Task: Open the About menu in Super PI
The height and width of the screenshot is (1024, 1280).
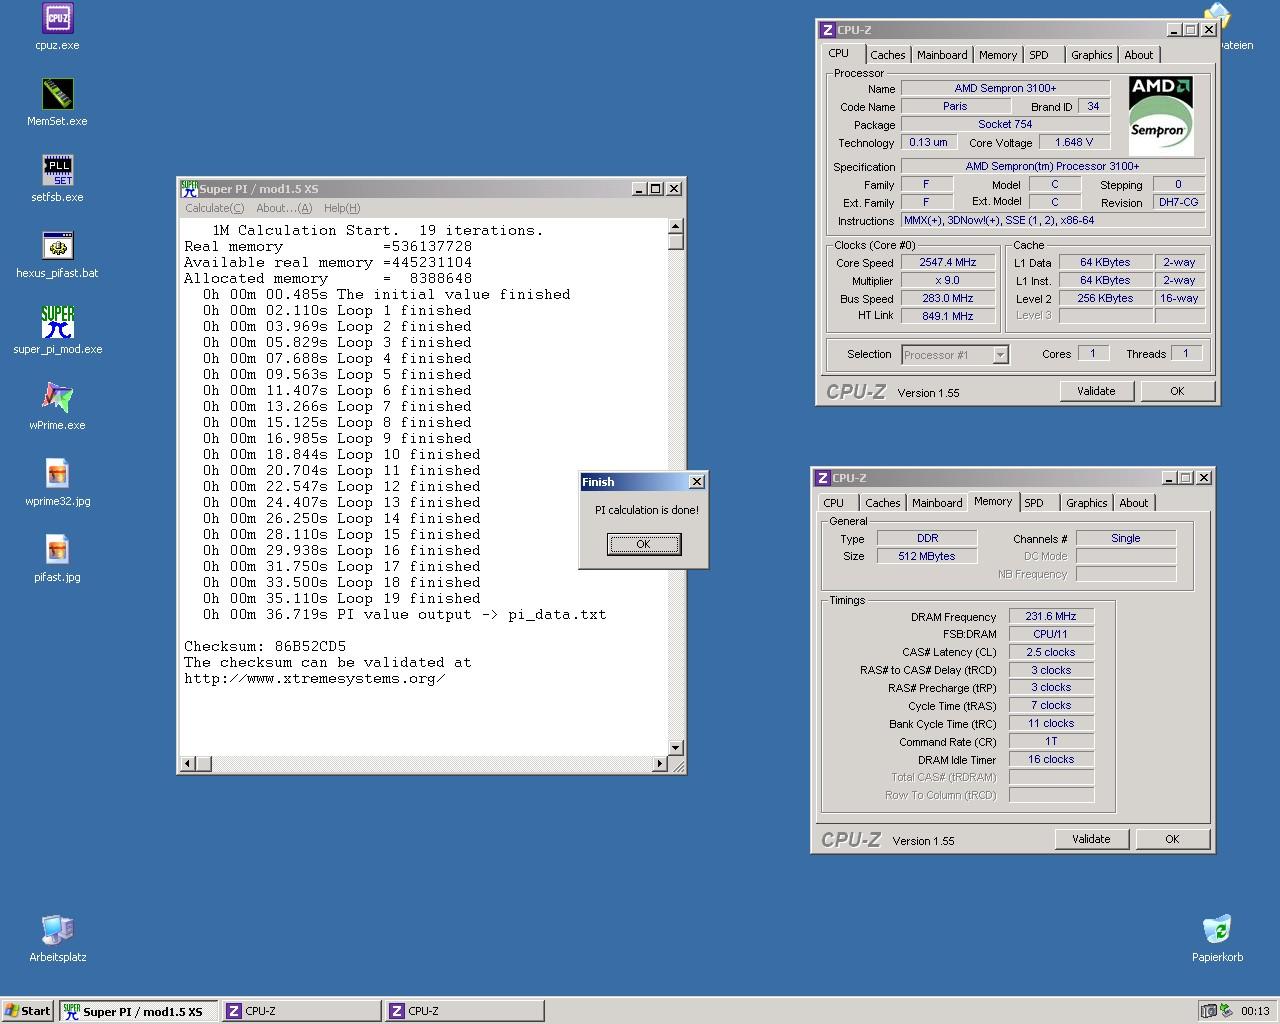Action: (x=284, y=208)
